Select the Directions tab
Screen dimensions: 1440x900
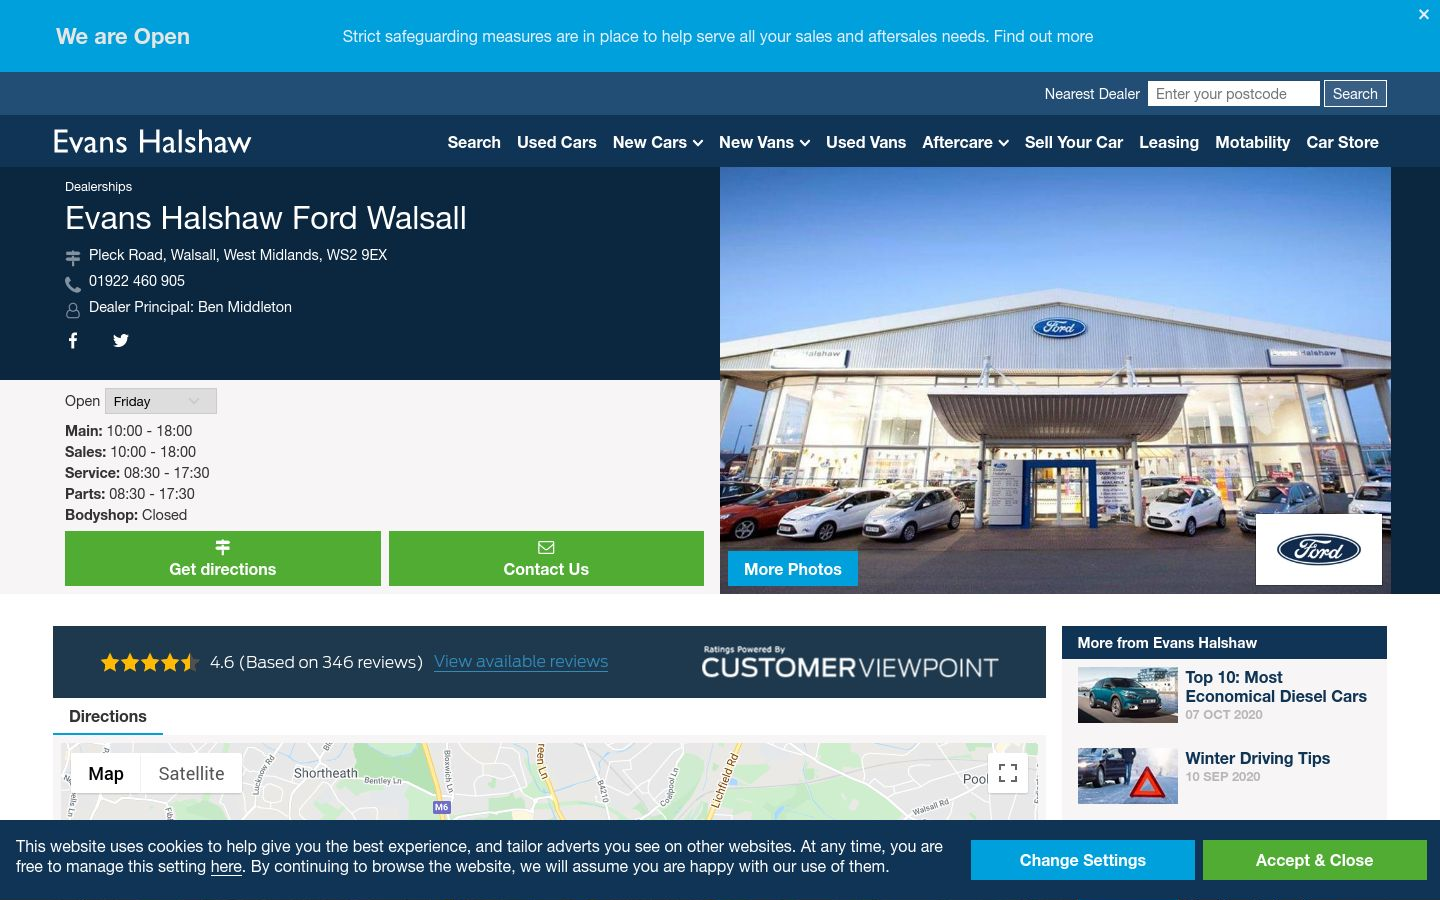coord(108,716)
